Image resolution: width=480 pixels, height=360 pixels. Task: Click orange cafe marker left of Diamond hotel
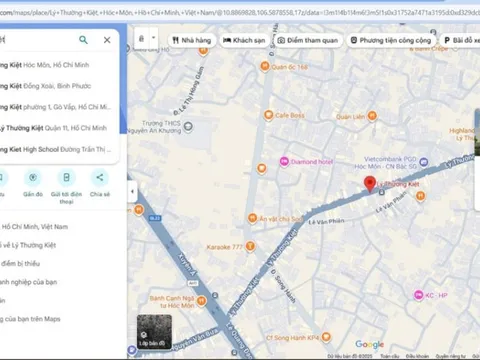262,168
